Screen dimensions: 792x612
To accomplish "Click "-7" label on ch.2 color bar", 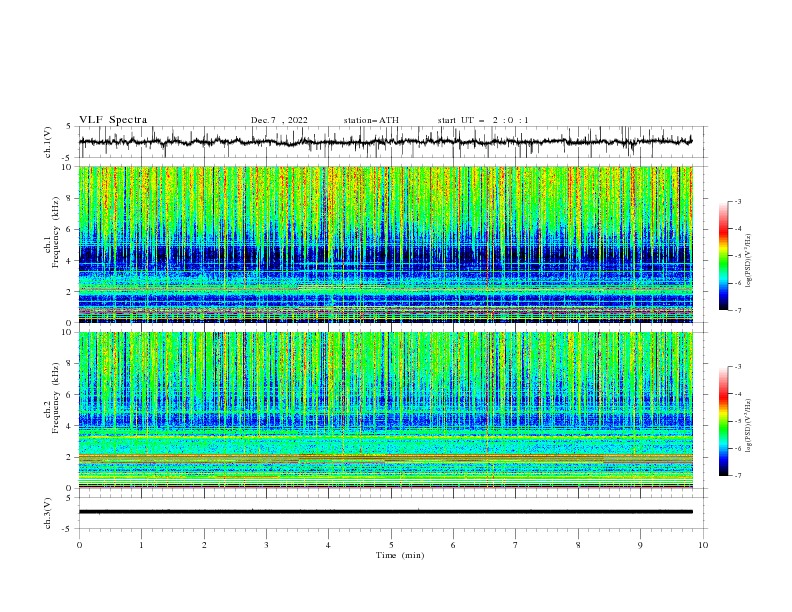I will pos(738,476).
